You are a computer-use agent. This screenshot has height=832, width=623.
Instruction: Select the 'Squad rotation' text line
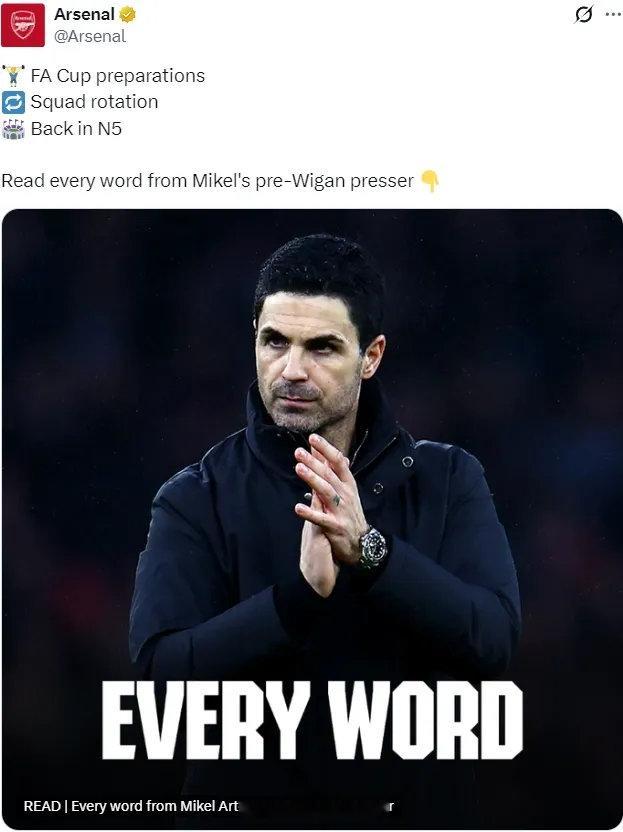coord(94,102)
